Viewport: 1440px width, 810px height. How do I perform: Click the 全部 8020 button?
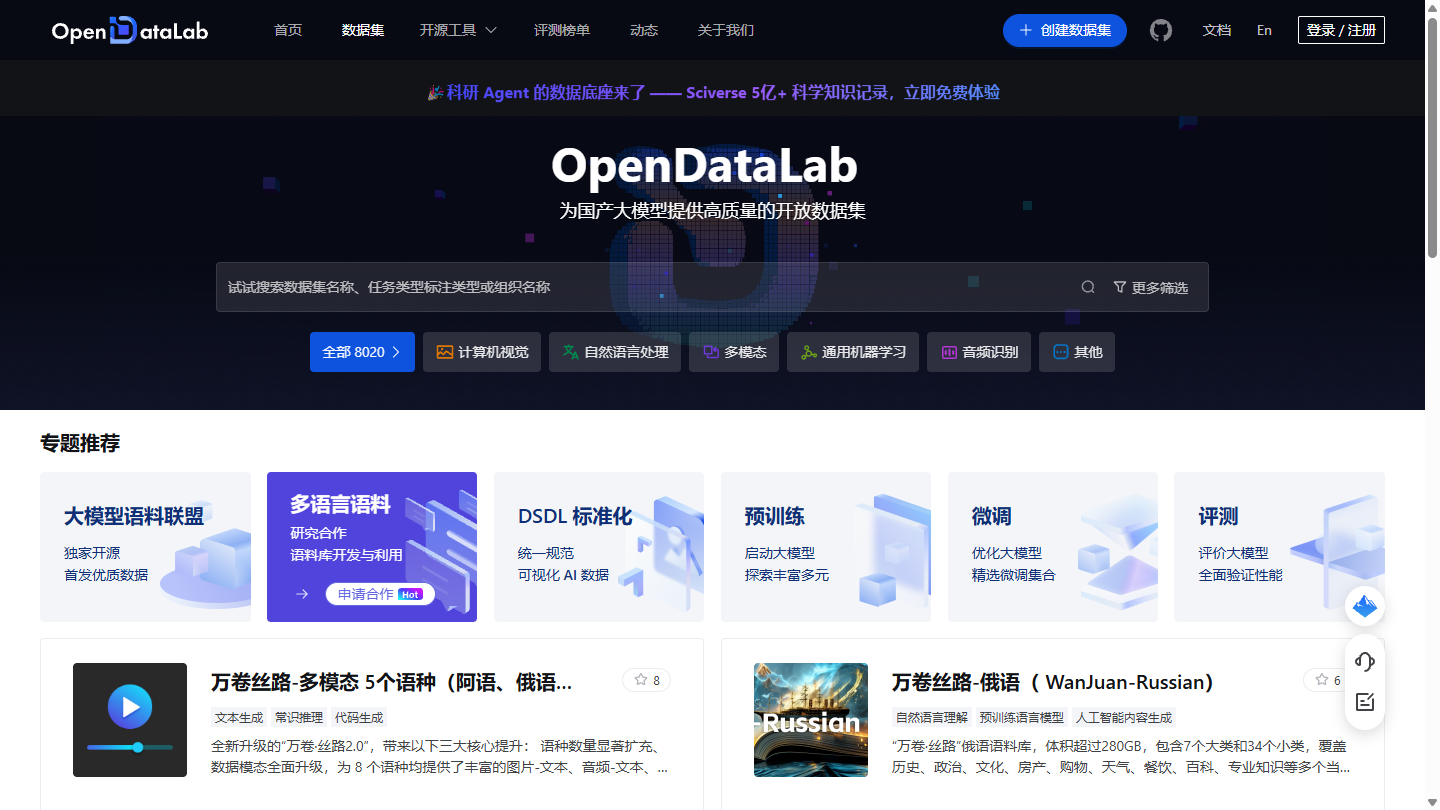(x=362, y=352)
